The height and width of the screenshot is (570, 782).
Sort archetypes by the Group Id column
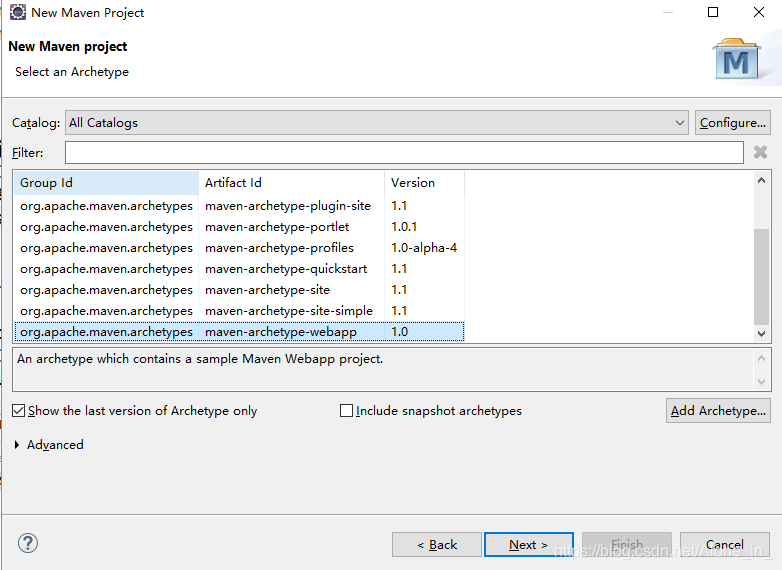pyautogui.click(x=106, y=183)
